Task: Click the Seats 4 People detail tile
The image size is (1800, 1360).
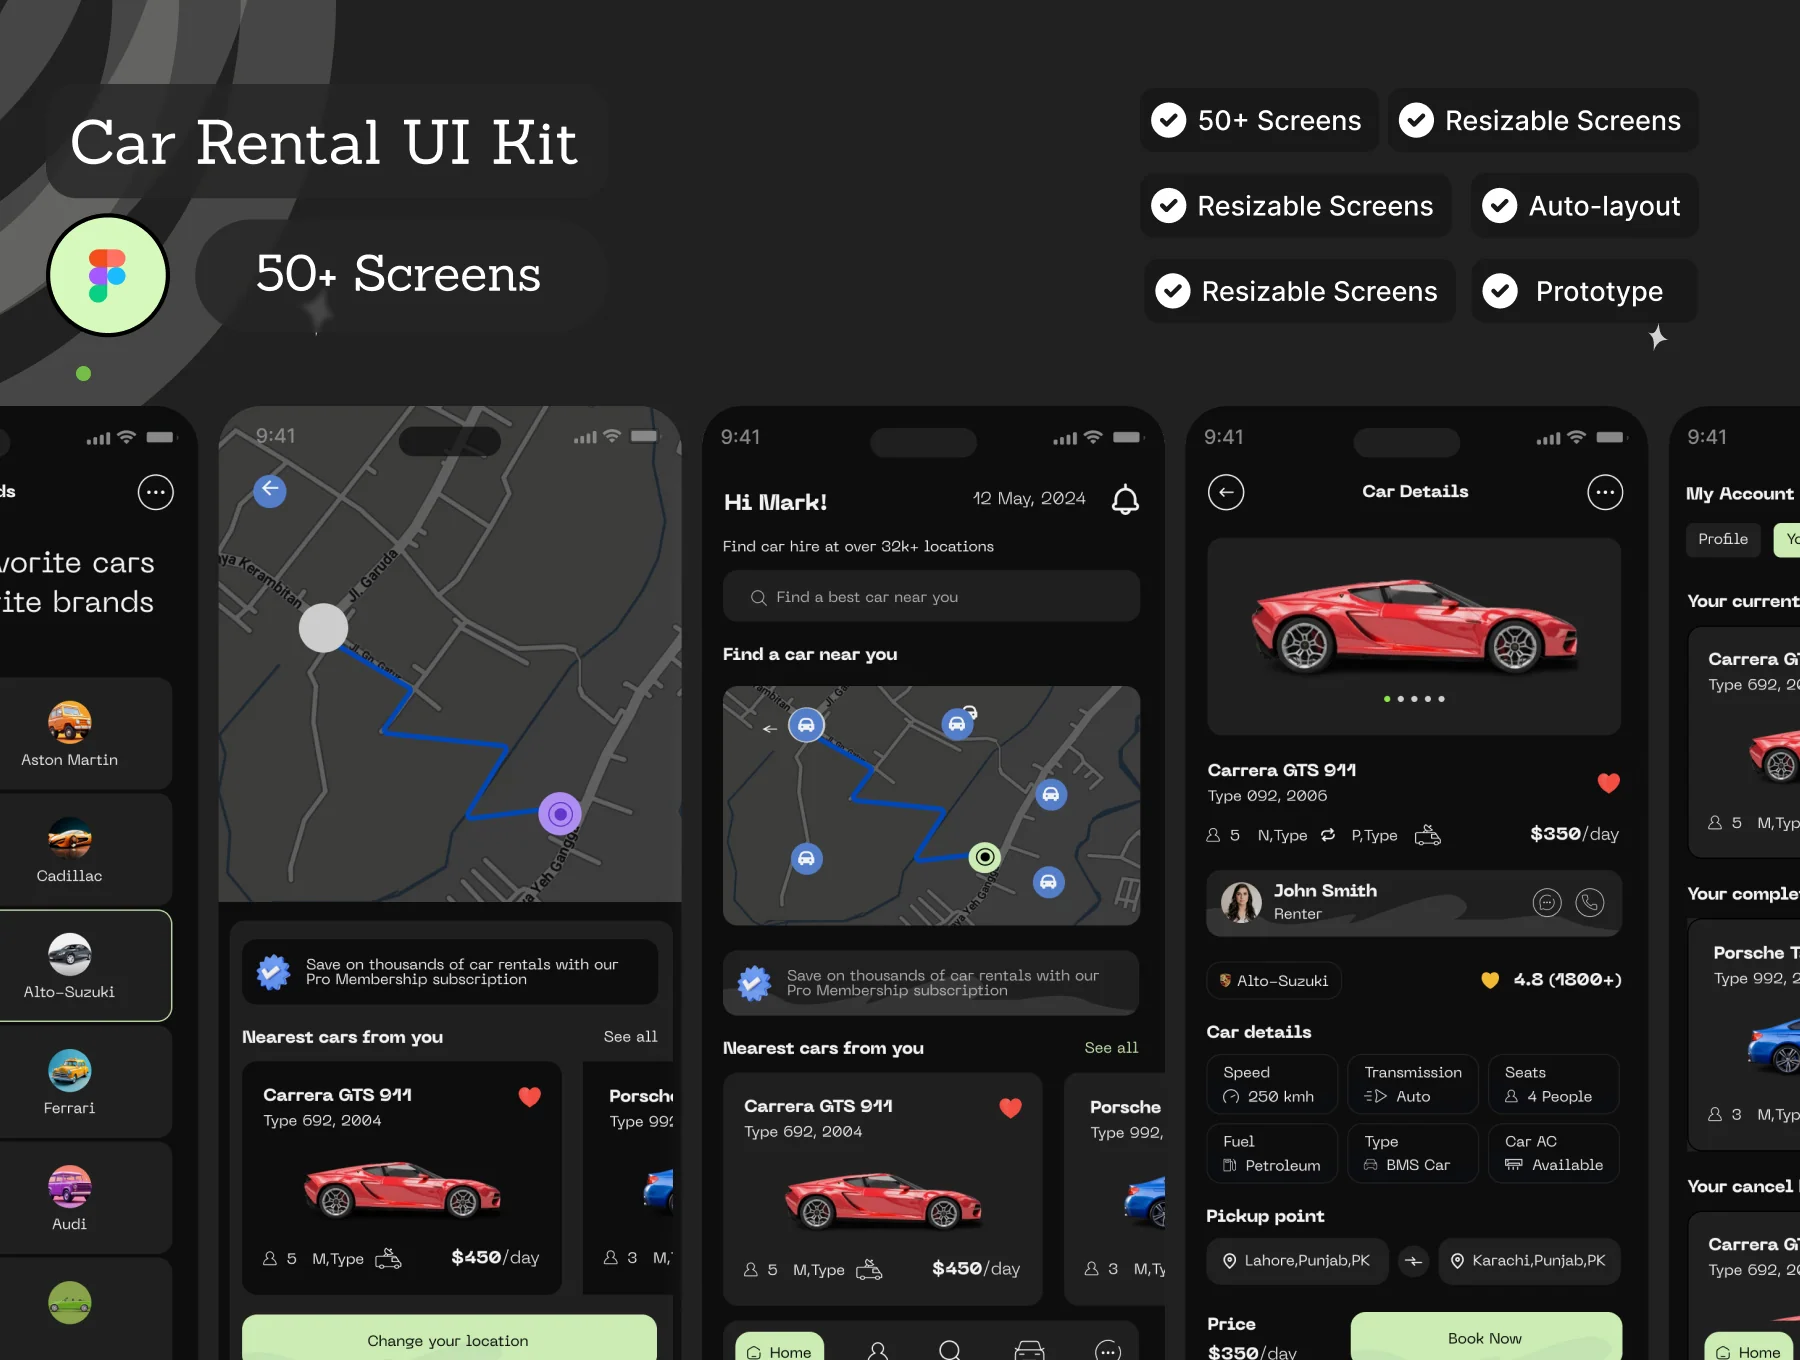Action: (x=1554, y=1084)
